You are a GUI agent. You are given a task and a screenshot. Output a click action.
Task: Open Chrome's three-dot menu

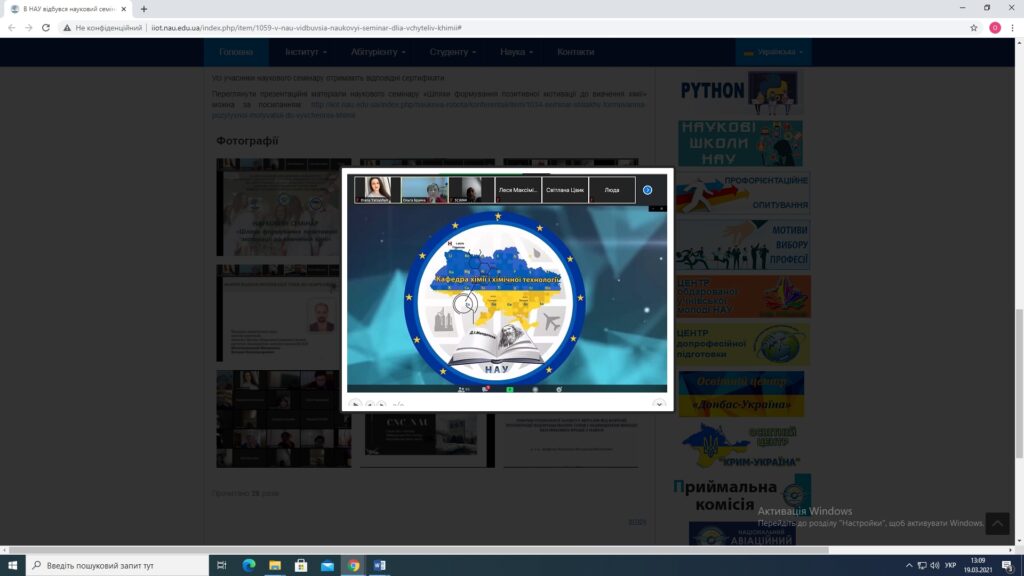pyautogui.click(x=1013, y=28)
